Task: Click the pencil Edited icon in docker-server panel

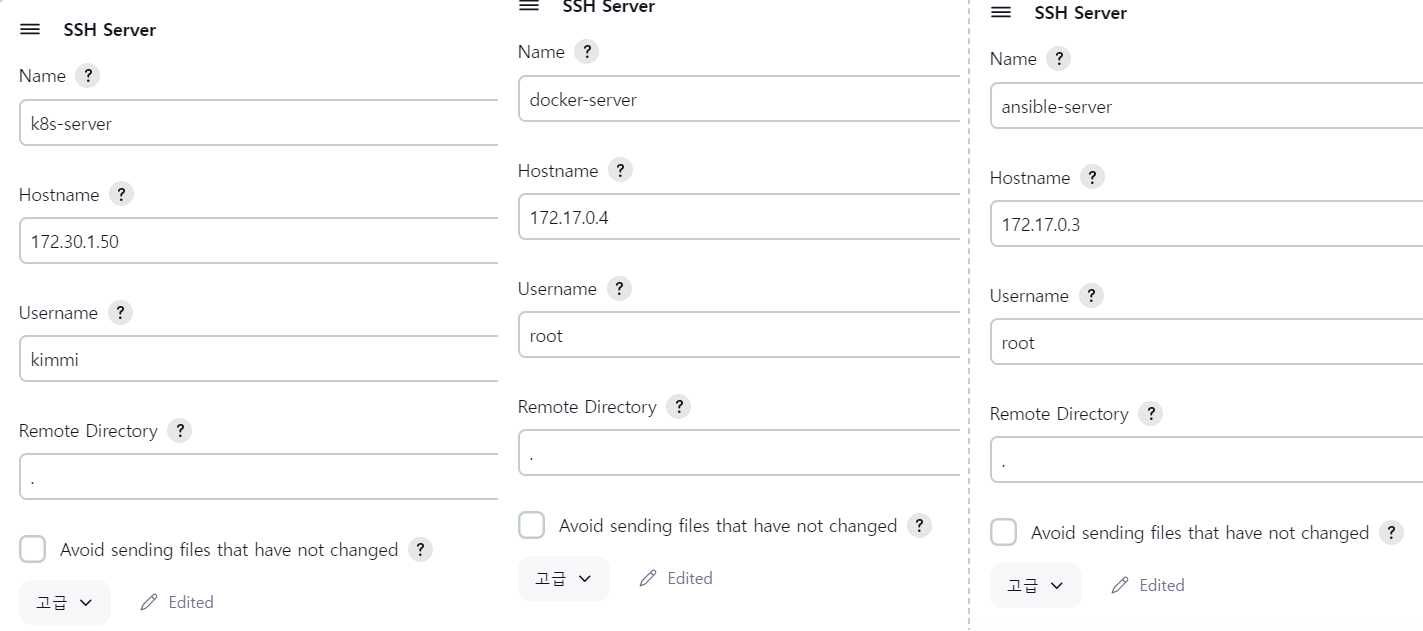Action: point(648,578)
